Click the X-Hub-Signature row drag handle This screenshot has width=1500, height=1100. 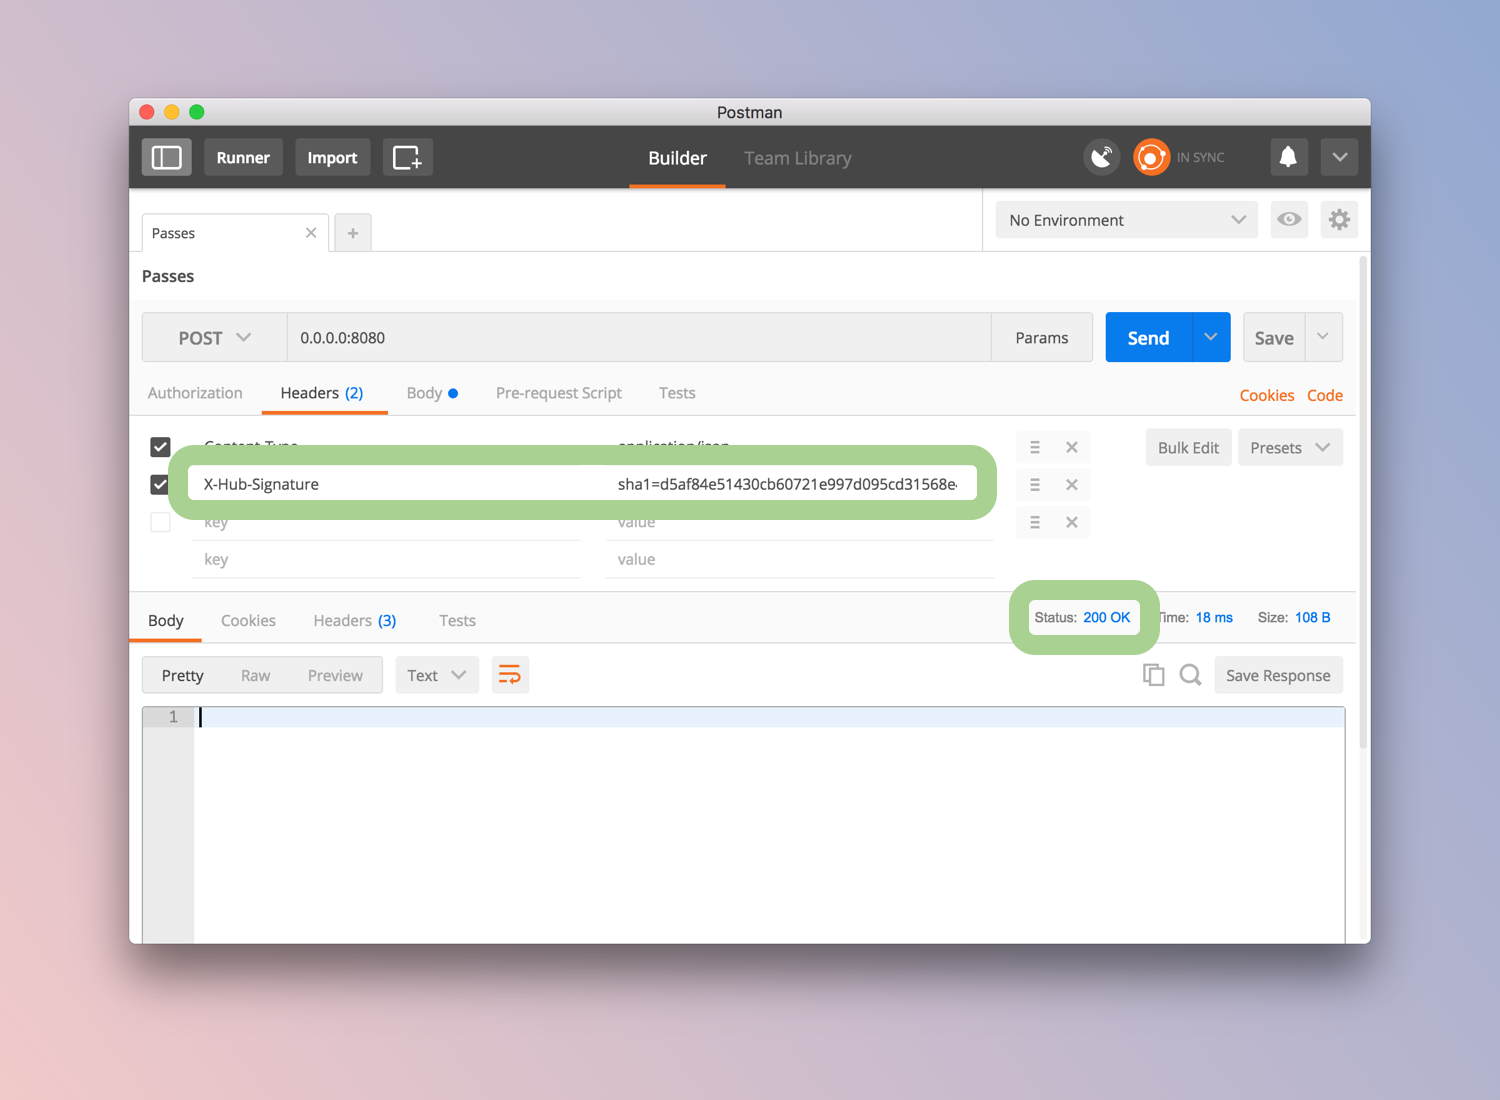click(1035, 484)
